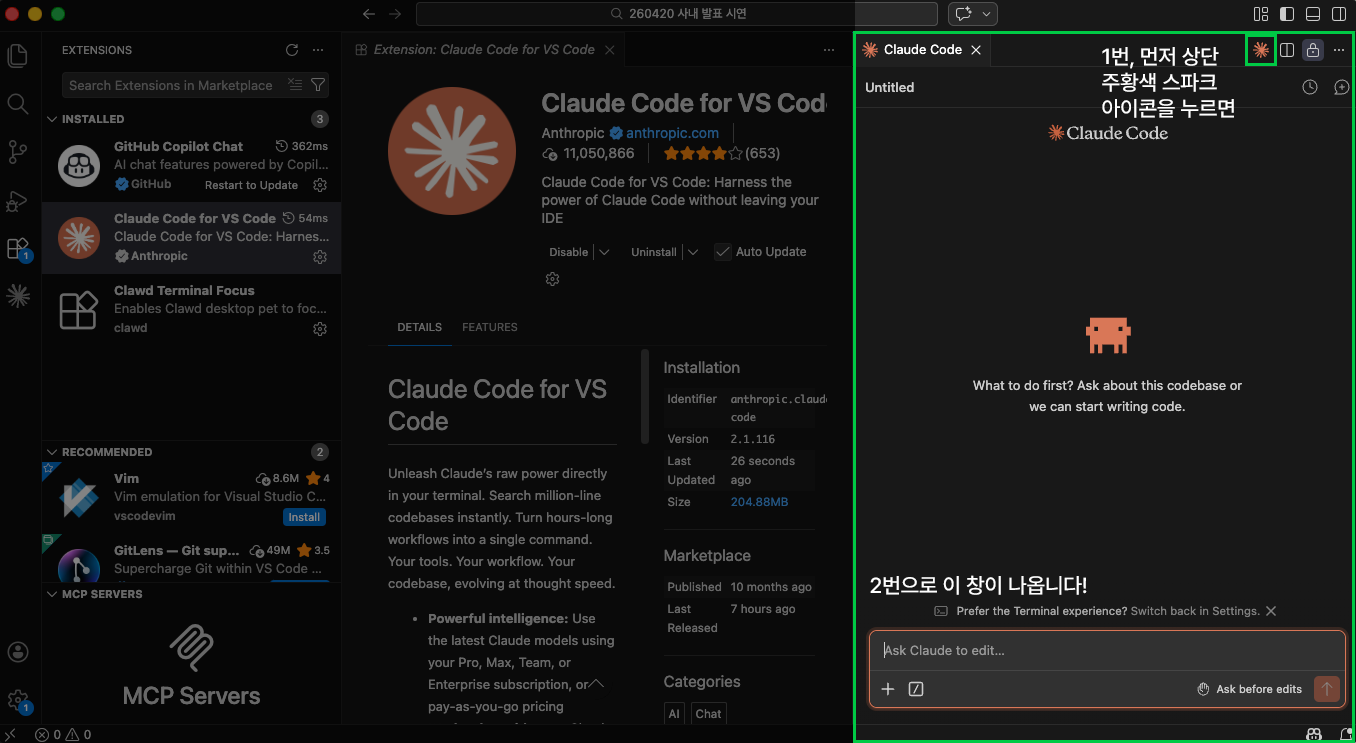The width and height of the screenshot is (1356, 743).
Task: Open the Extensions view more actions menu
Action: coord(318,50)
